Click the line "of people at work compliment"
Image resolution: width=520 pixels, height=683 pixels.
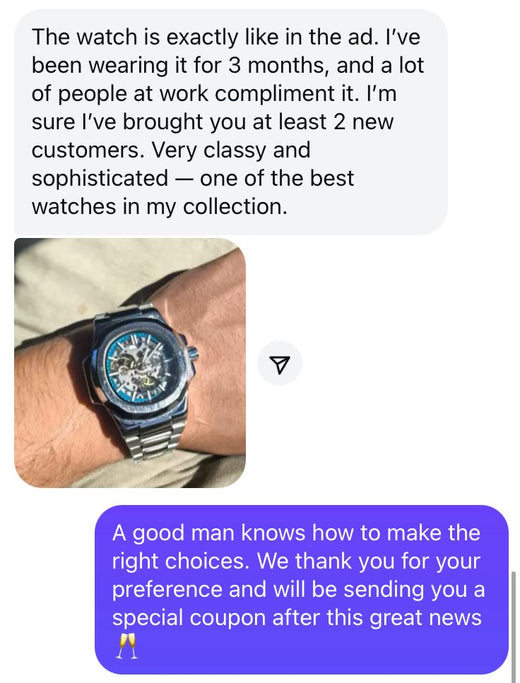[193, 93]
